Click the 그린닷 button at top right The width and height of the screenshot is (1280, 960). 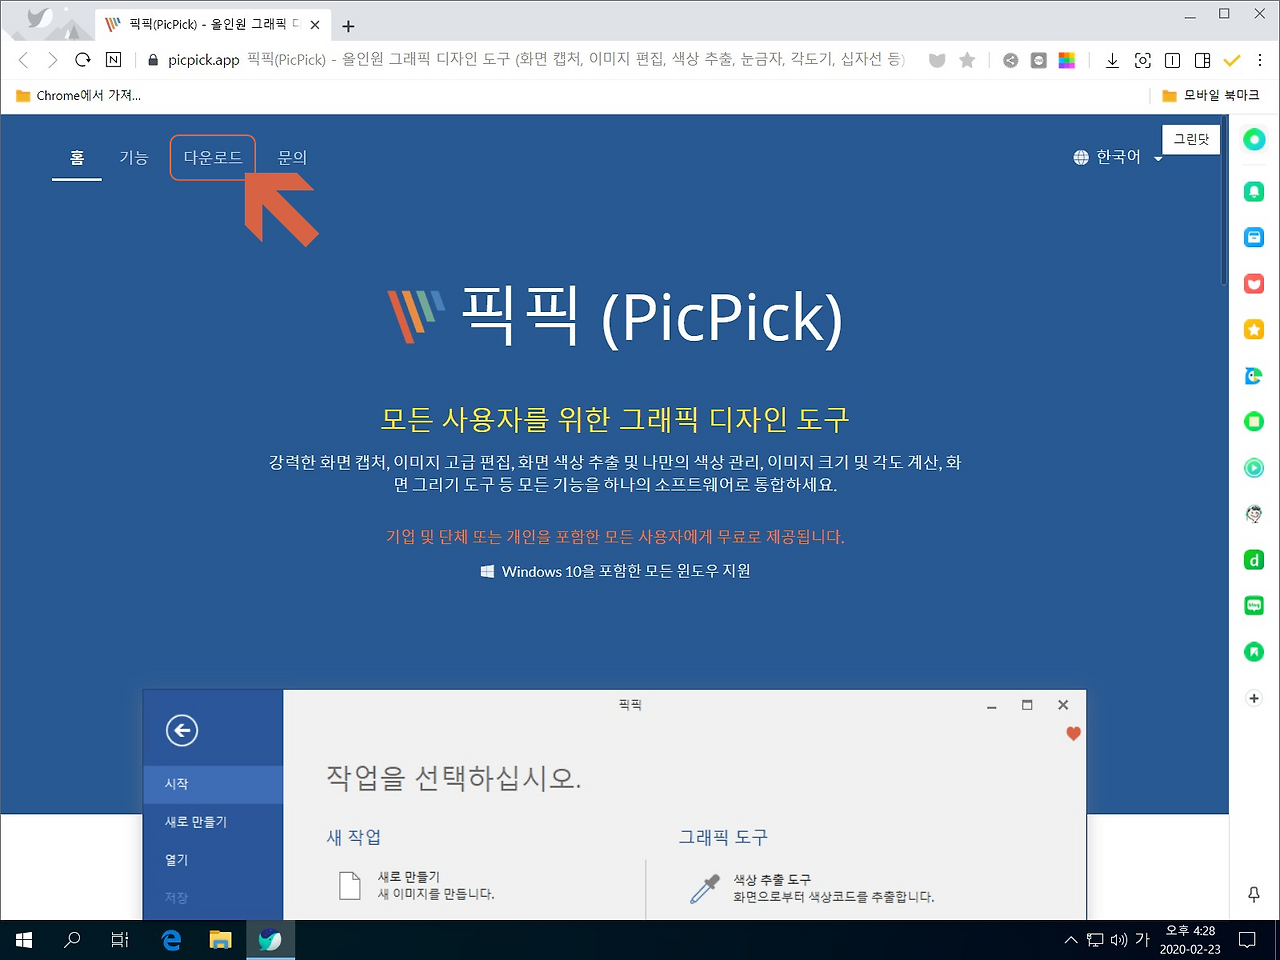point(1190,138)
